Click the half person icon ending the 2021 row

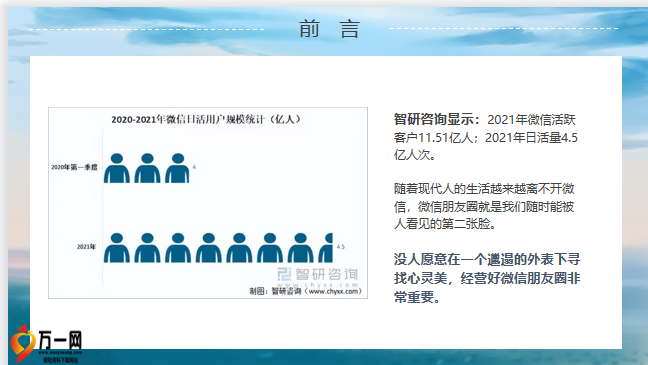[x=326, y=248]
